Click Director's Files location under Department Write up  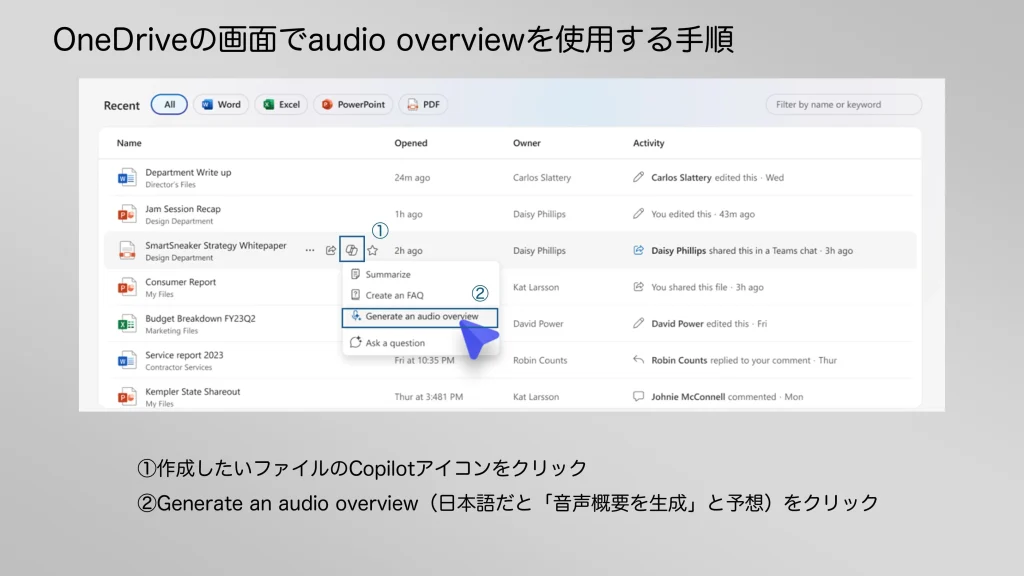pos(170,185)
